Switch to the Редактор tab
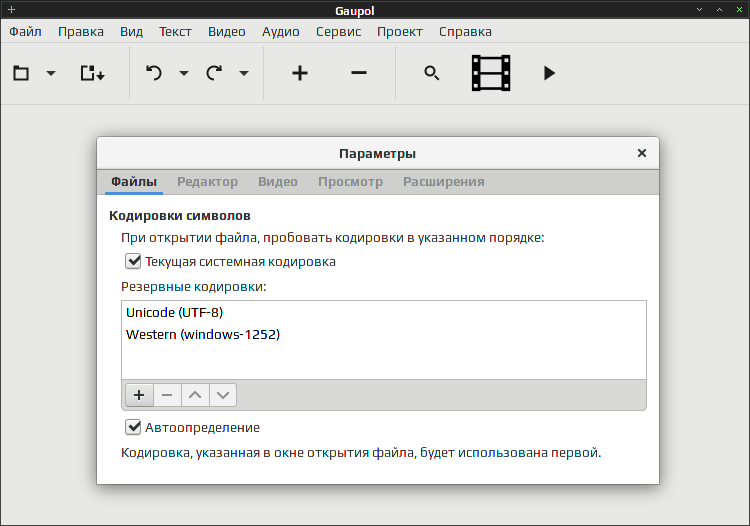The height and width of the screenshot is (526, 750). pos(207,182)
